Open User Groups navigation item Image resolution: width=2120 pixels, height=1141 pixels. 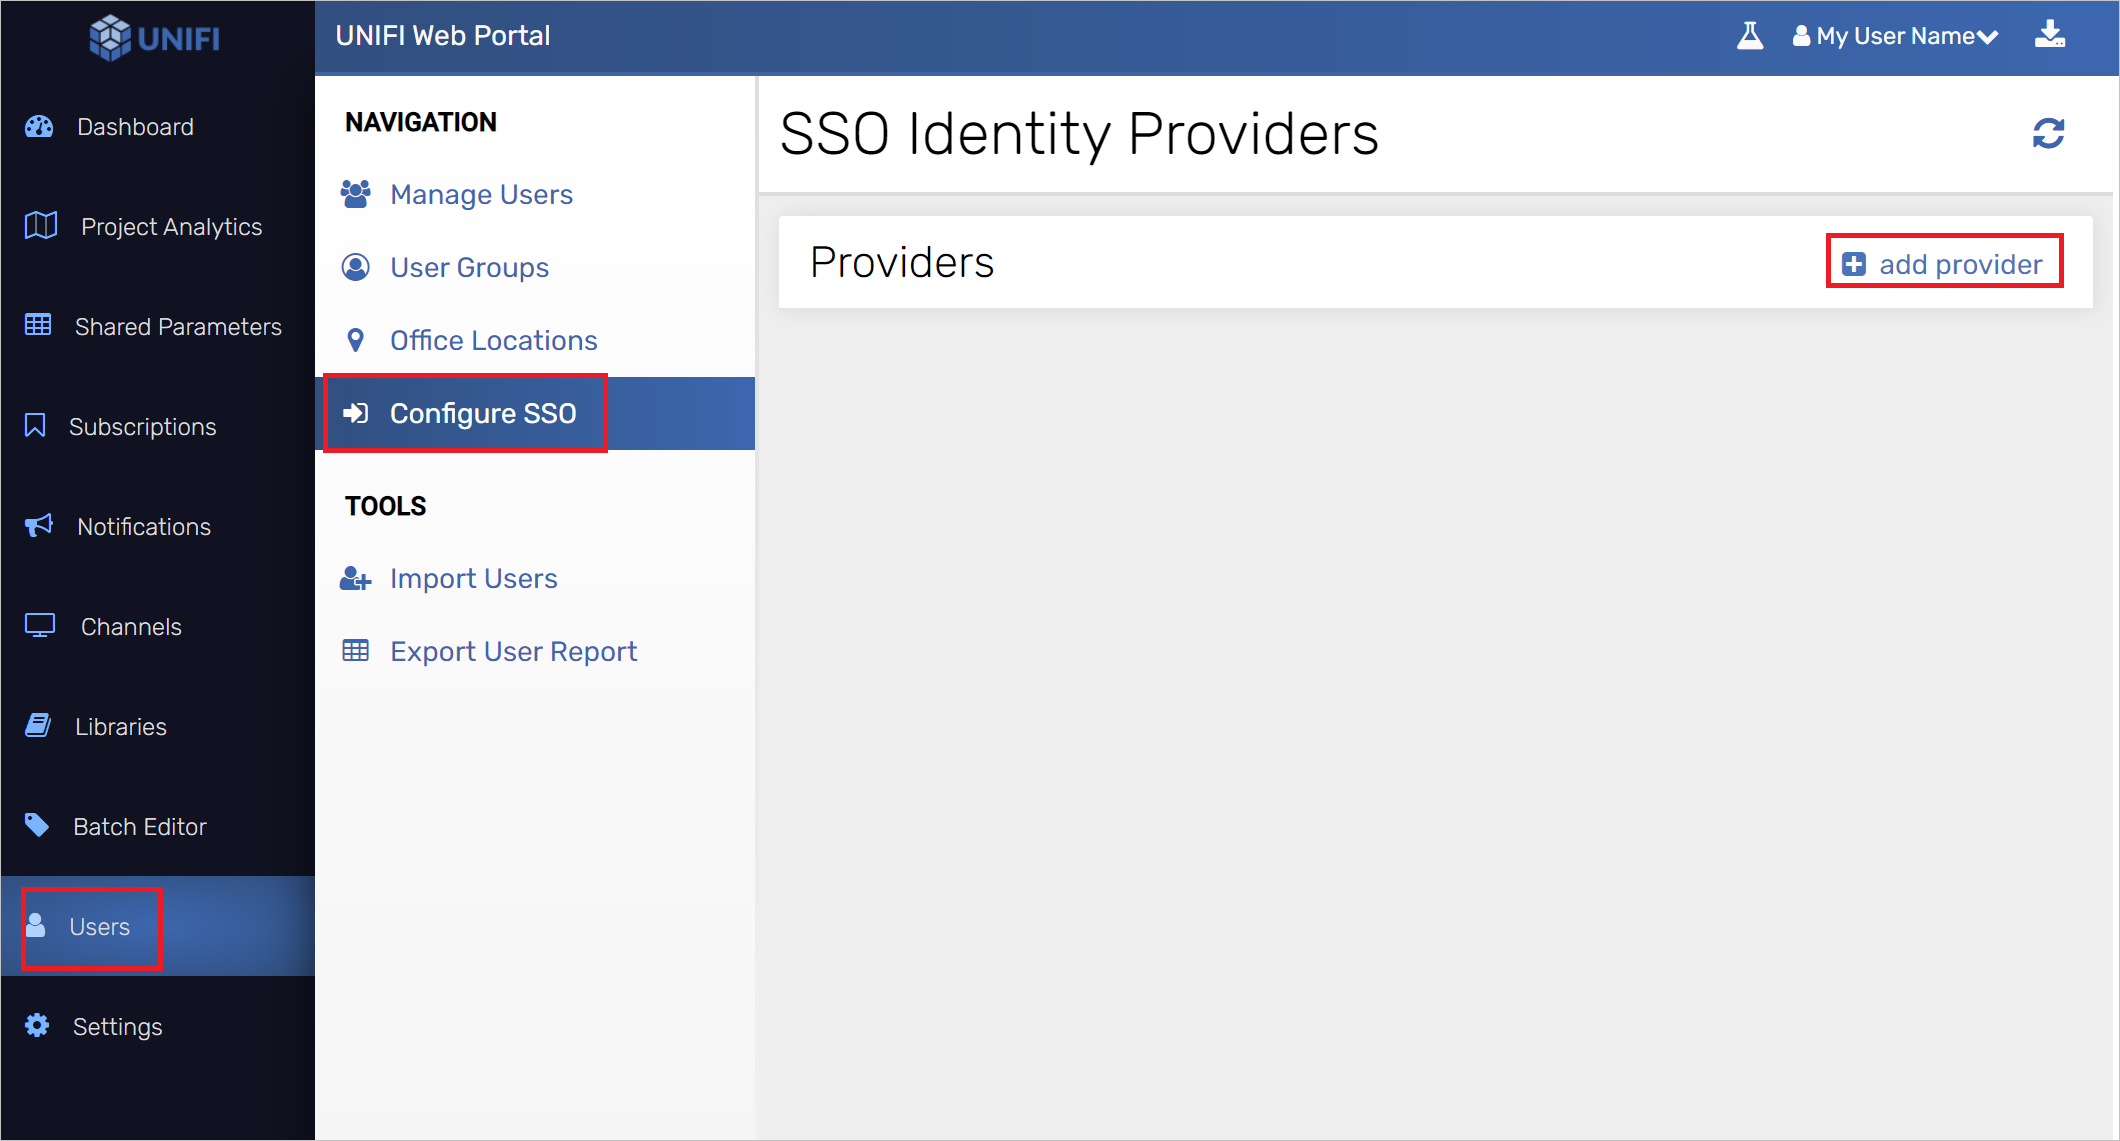[468, 267]
